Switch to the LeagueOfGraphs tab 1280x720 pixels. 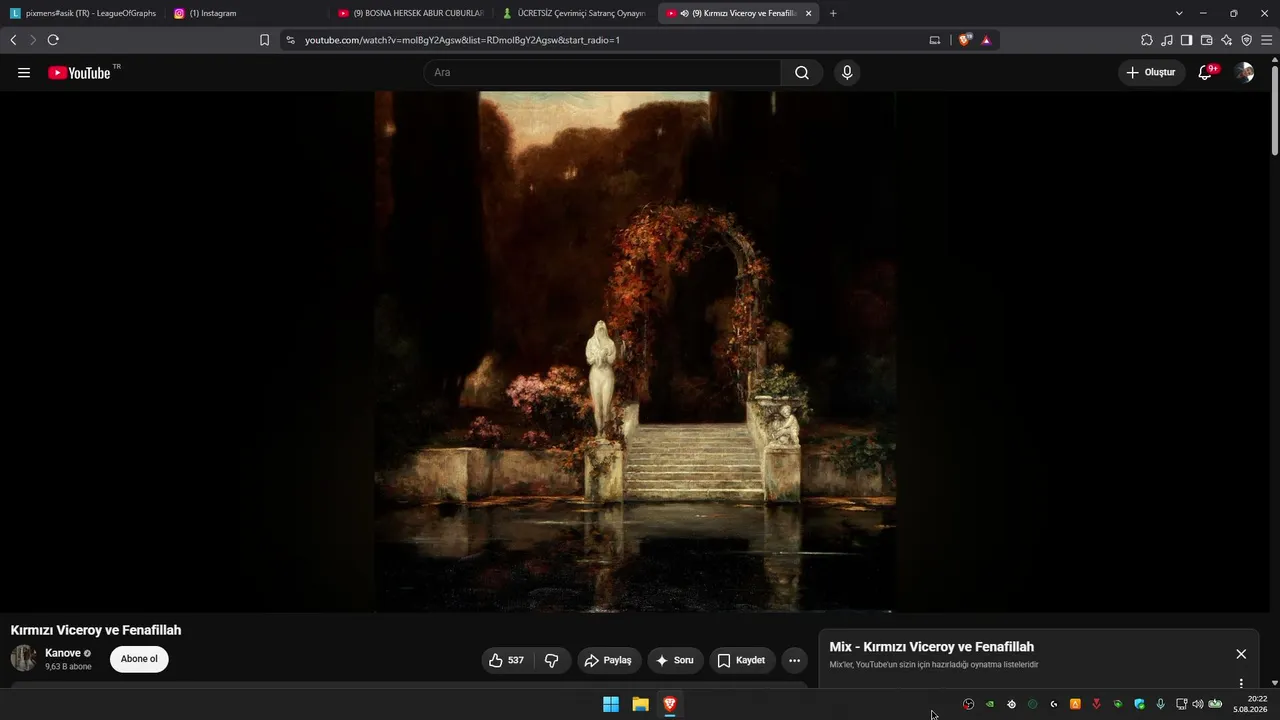(84, 13)
